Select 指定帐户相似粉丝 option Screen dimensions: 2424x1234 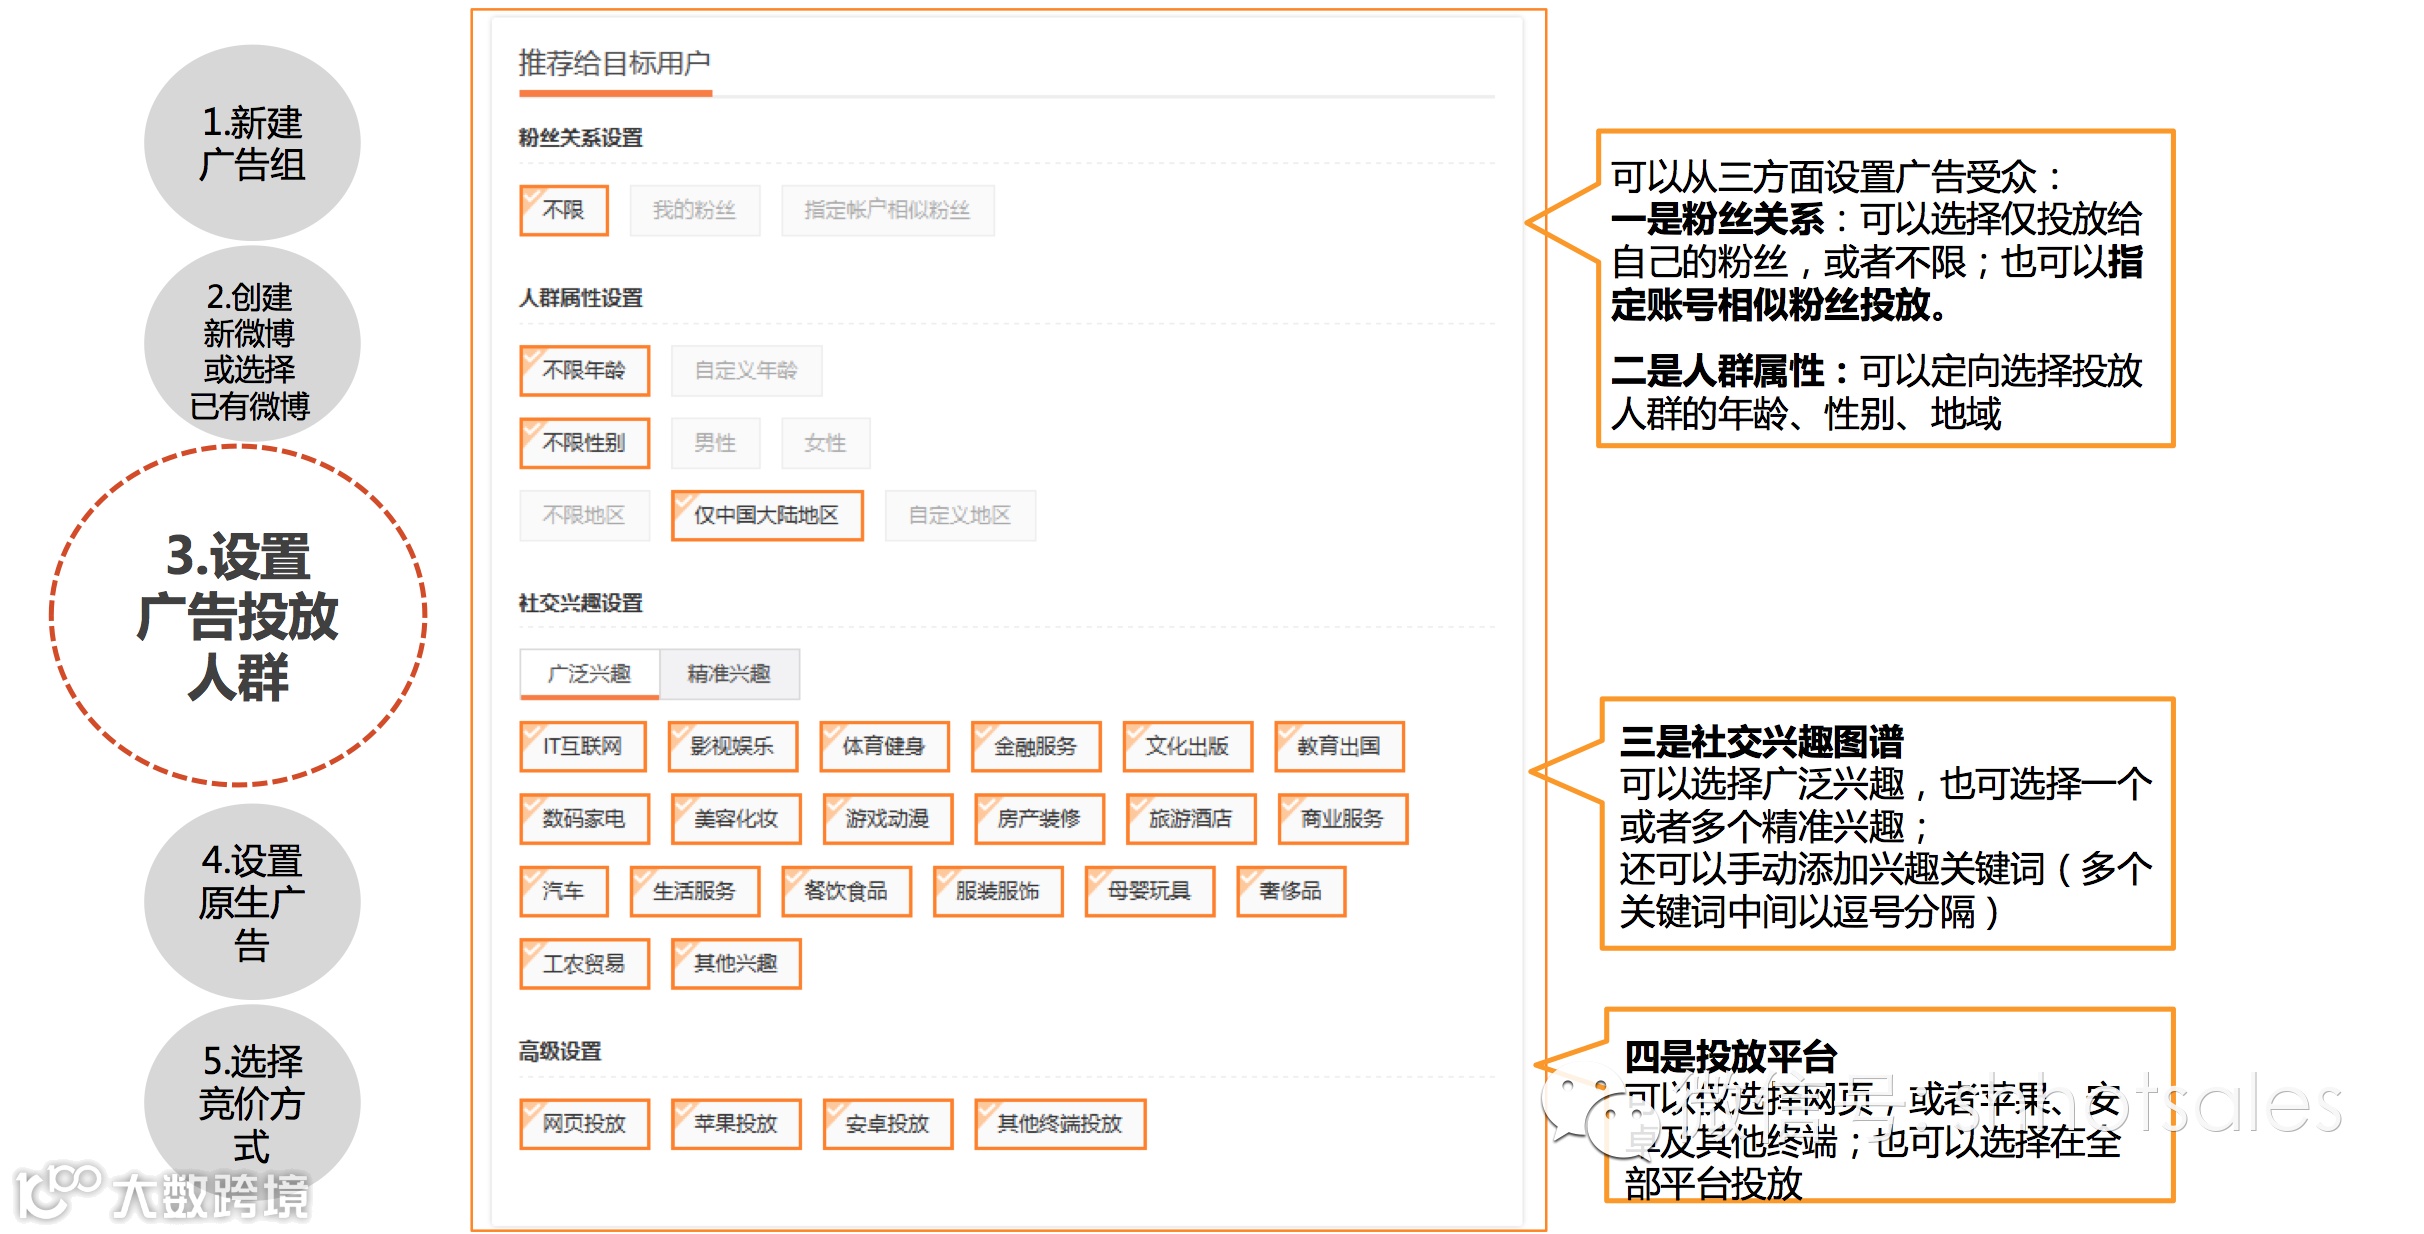(x=887, y=211)
